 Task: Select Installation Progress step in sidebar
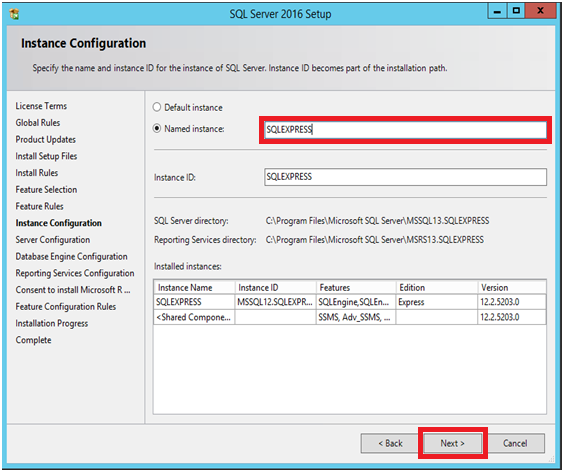[x=51, y=323]
